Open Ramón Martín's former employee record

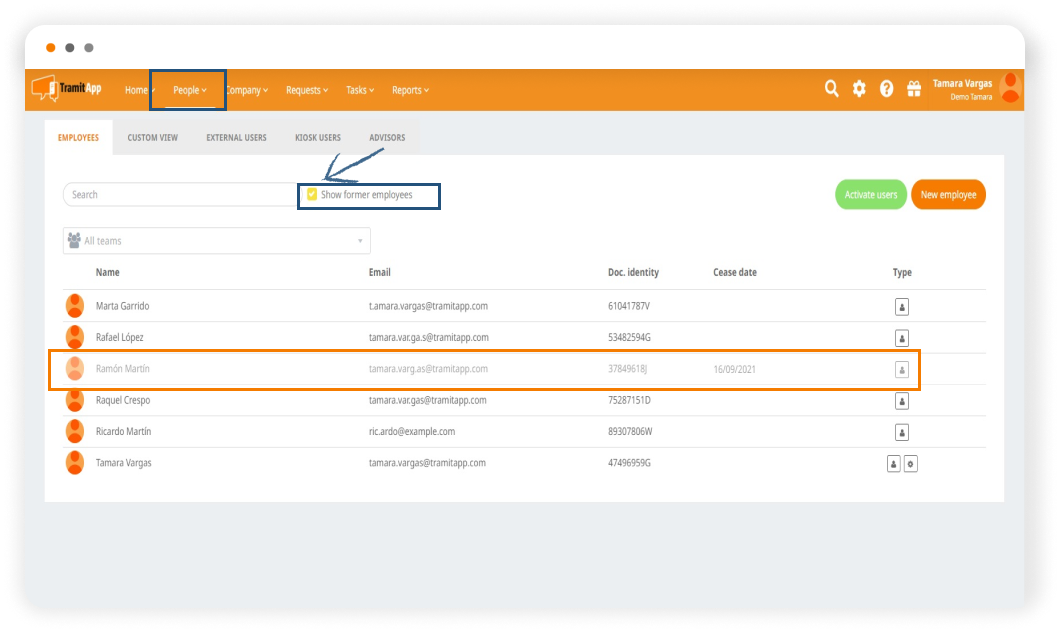click(x=122, y=369)
